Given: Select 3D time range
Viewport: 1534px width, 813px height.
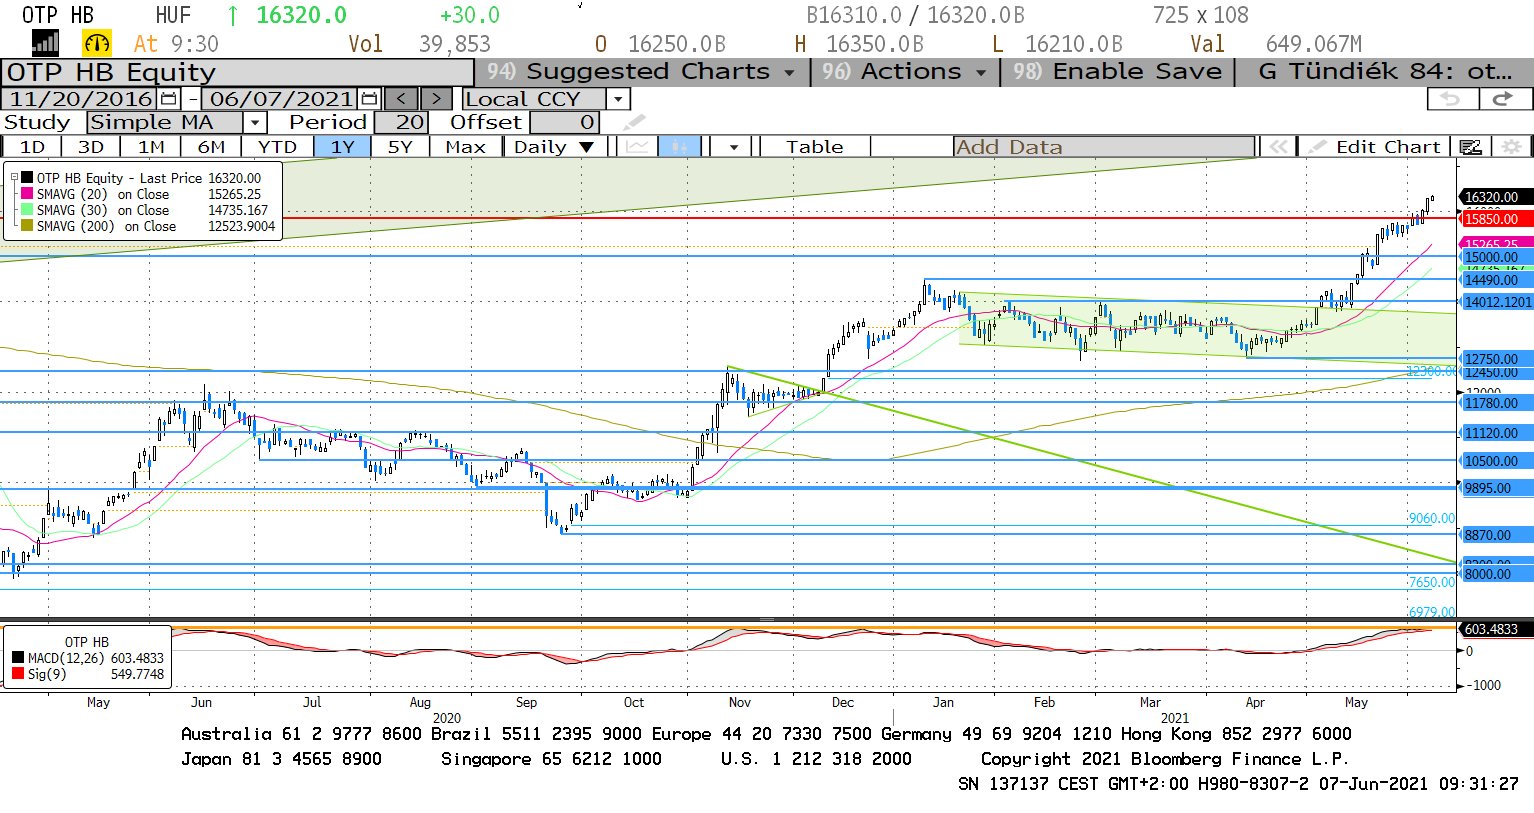Looking at the screenshot, I should click(91, 147).
